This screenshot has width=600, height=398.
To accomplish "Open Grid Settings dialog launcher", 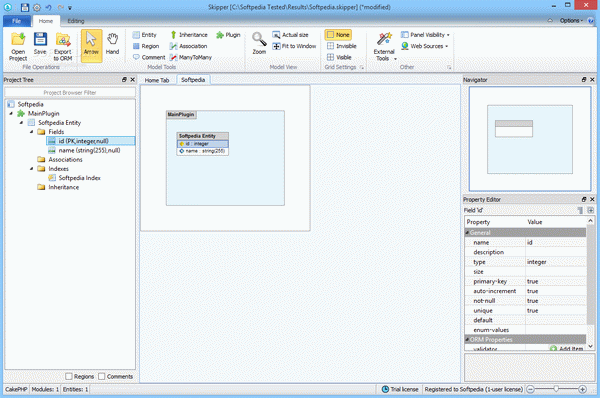I will pos(362,67).
